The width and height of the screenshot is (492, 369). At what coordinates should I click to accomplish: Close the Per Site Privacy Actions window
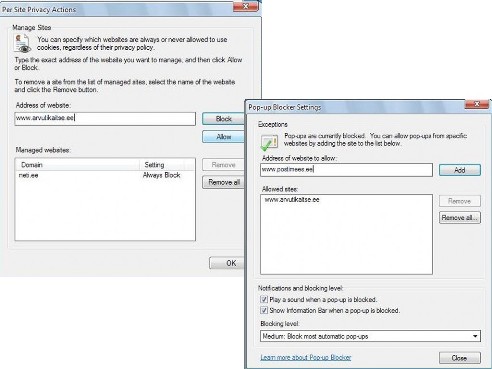246,6
